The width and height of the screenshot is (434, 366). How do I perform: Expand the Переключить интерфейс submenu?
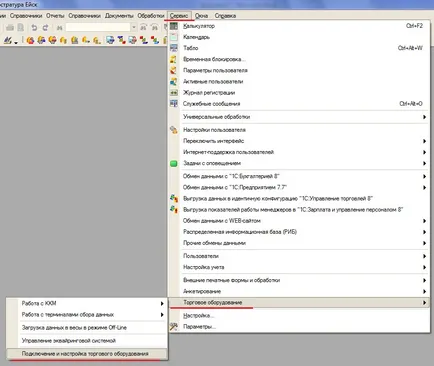point(424,141)
